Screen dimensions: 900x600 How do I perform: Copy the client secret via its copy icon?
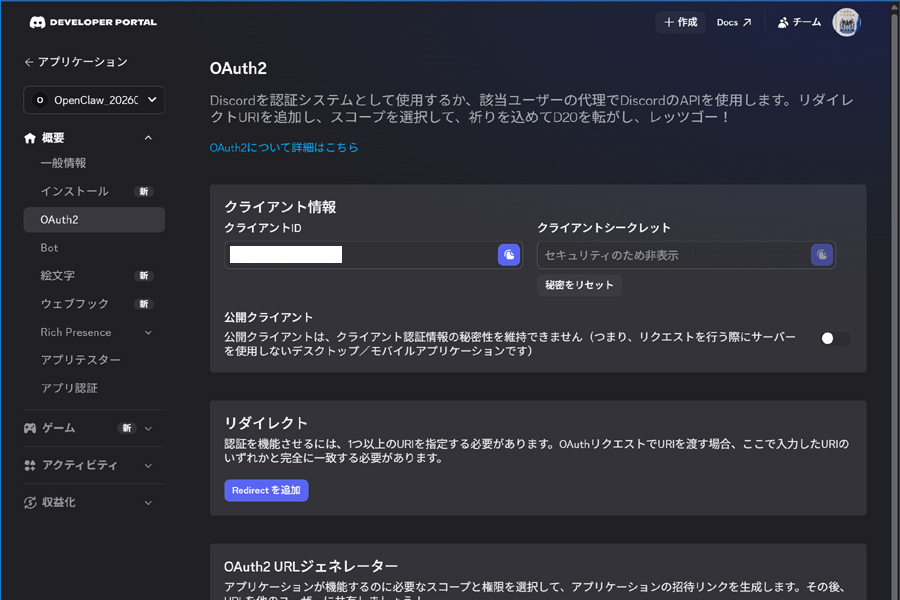click(x=821, y=255)
